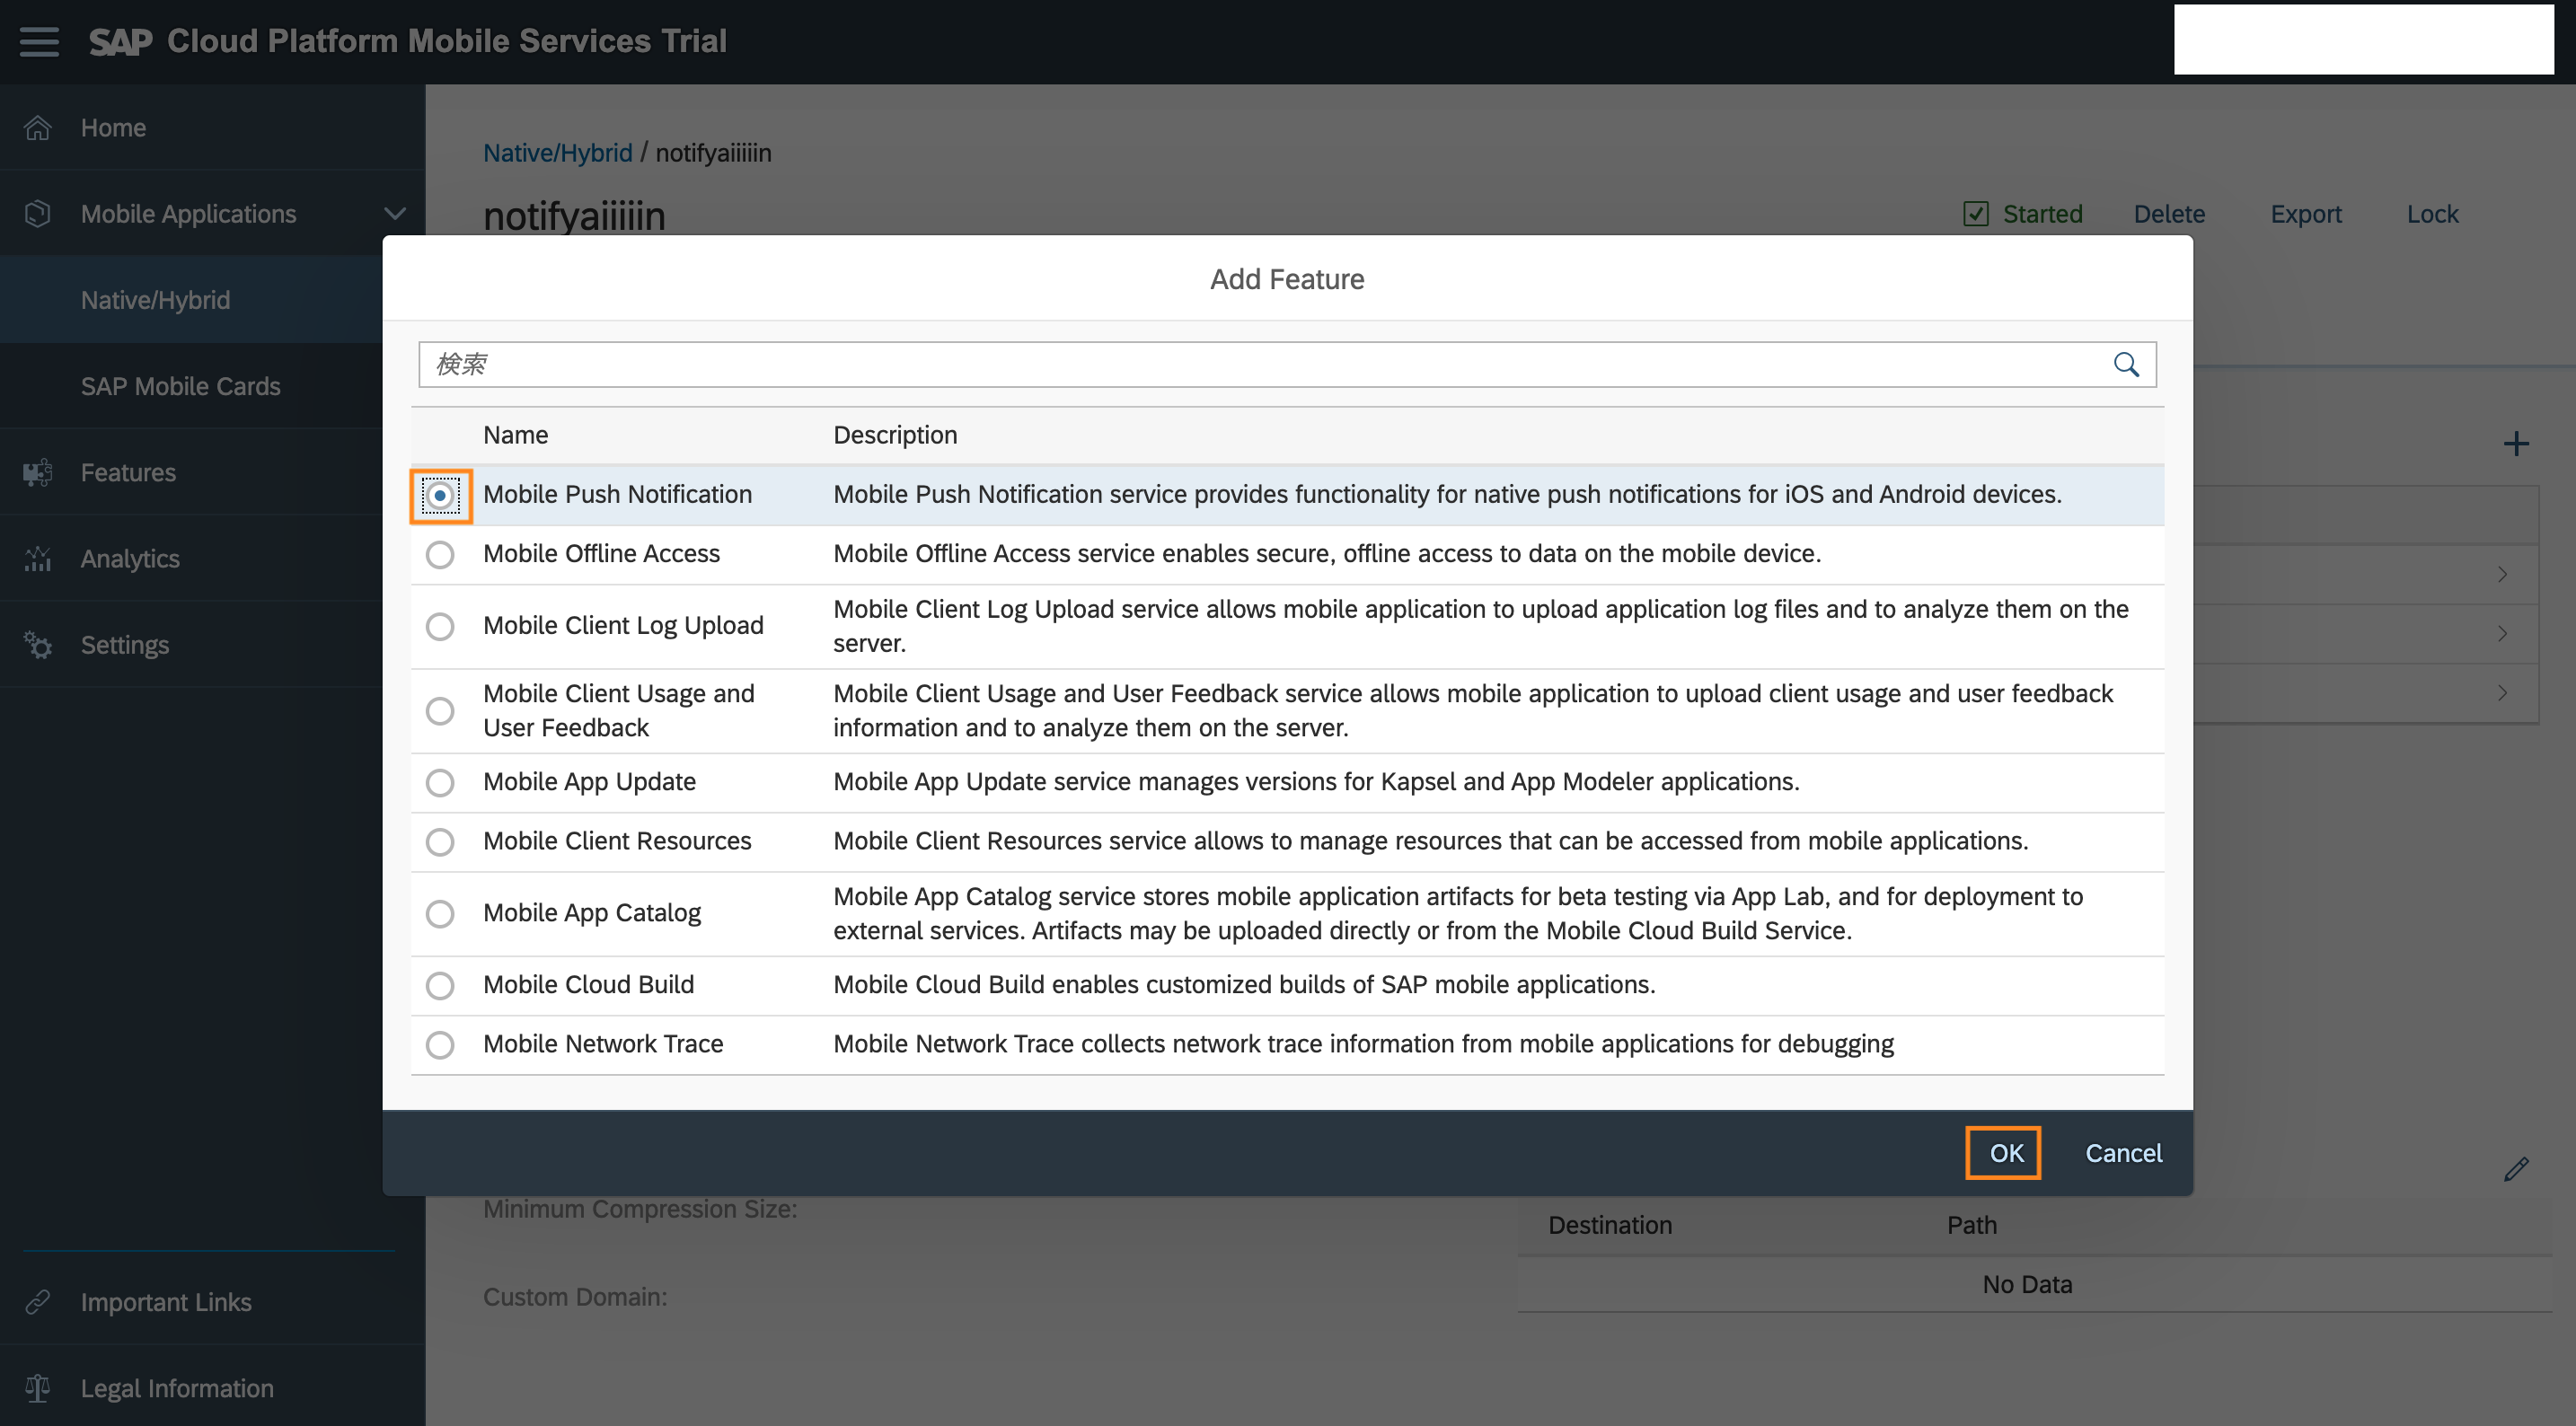Click the Analytics chart icon
This screenshot has width=2576, height=1426.
38,559
